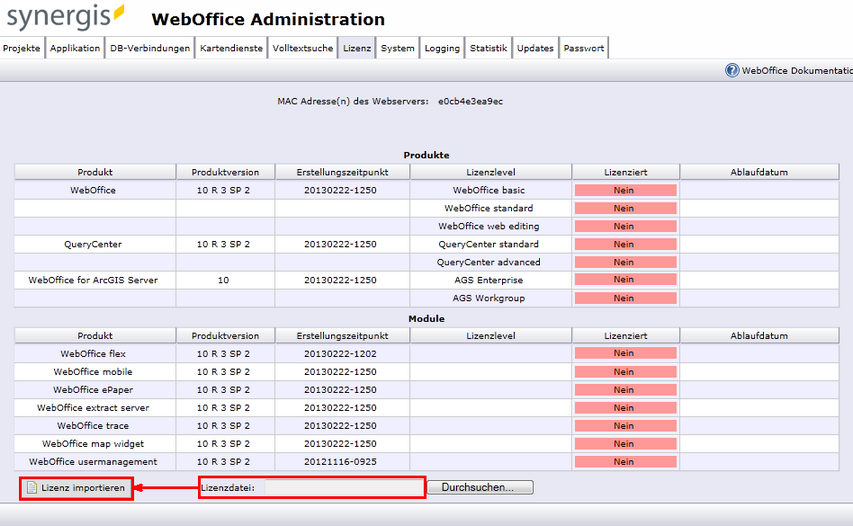Click the WebOffice Dokumentation help icon
853x526 pixels.
732,70
